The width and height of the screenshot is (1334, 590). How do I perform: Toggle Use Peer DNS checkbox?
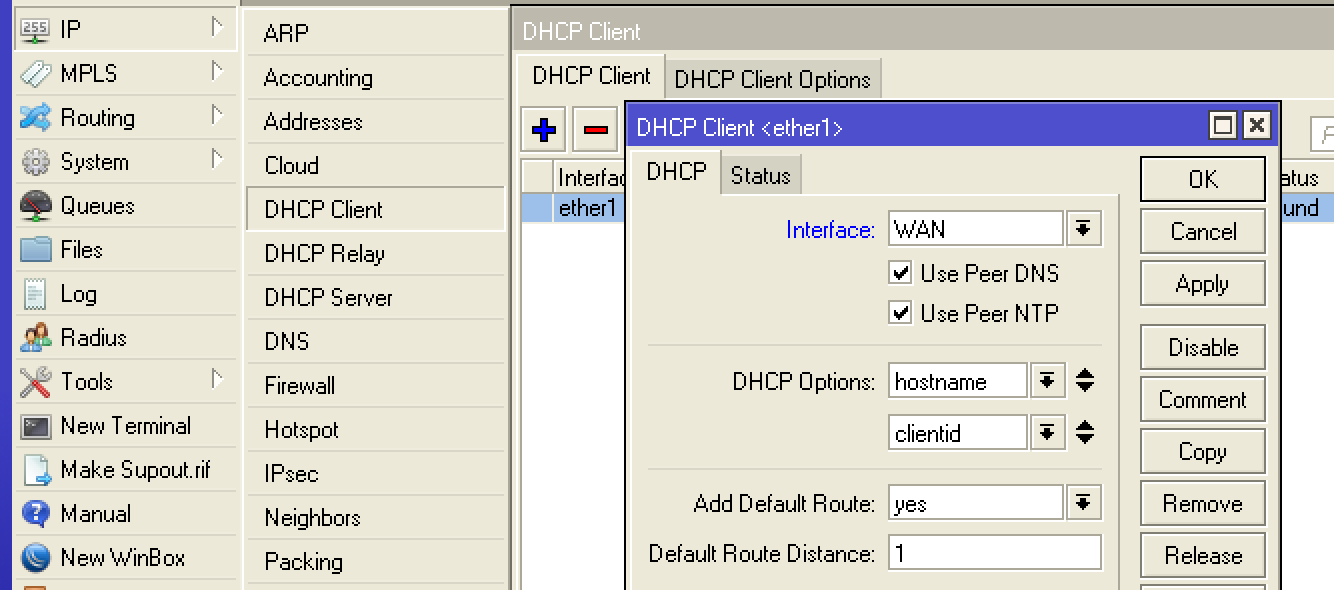pyautogui.click(x=901, y=273)
